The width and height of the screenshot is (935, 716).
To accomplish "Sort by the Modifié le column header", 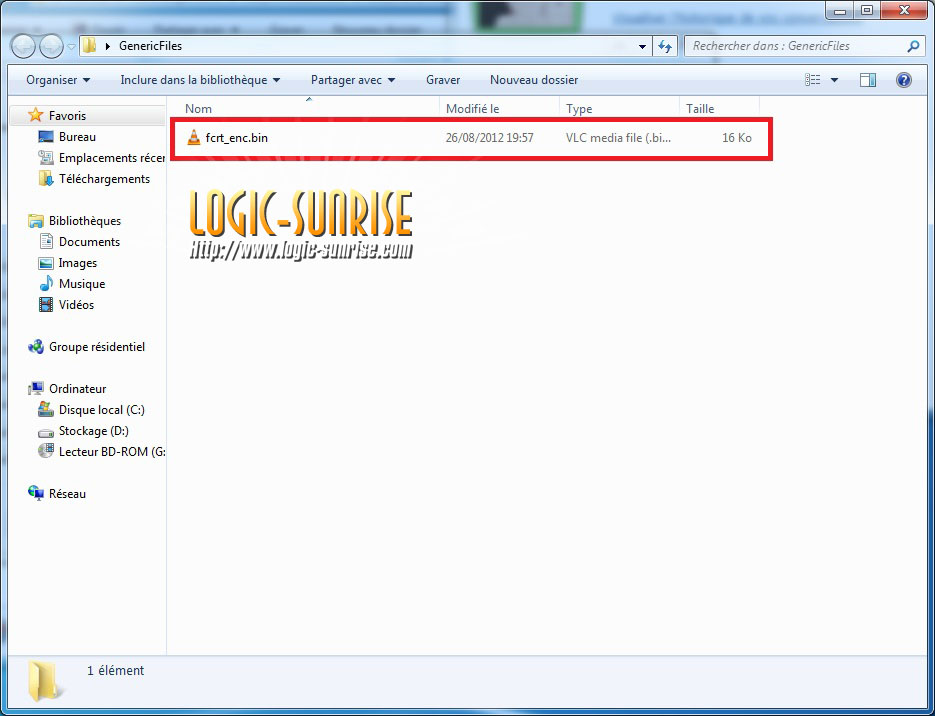I will click(x=500, y=109).
